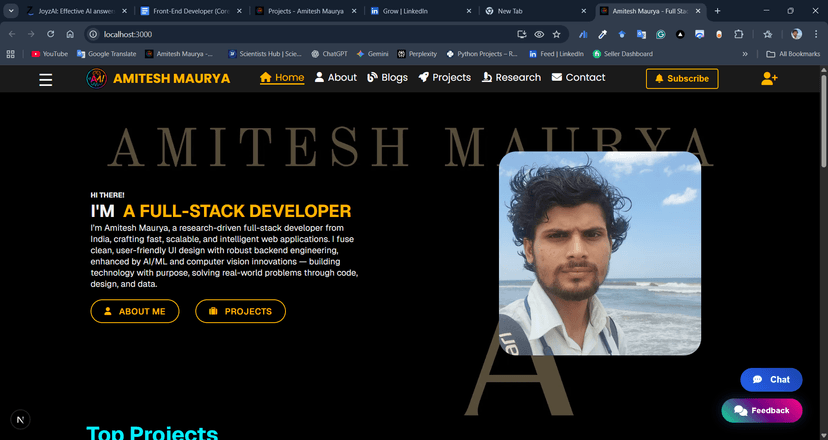Click the add-user sign up icon
Image resolution: width=828 pixels, height=440 pixels.
click(x=769, y=78)
